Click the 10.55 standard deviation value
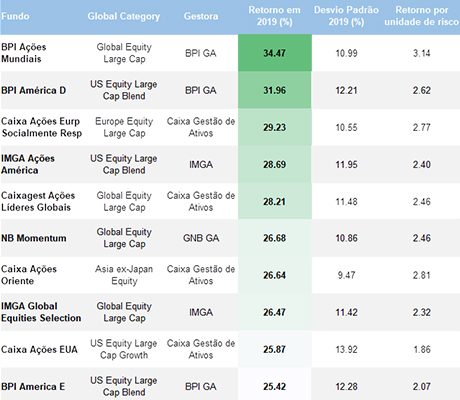 (x=346, y=127)
